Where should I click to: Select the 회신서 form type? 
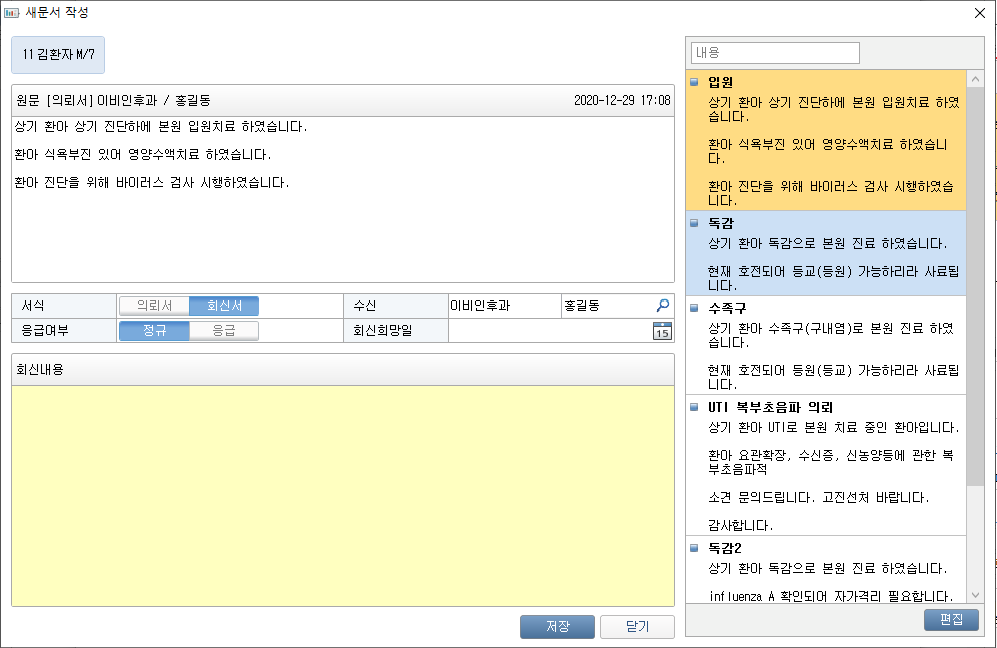click(224, 306)
